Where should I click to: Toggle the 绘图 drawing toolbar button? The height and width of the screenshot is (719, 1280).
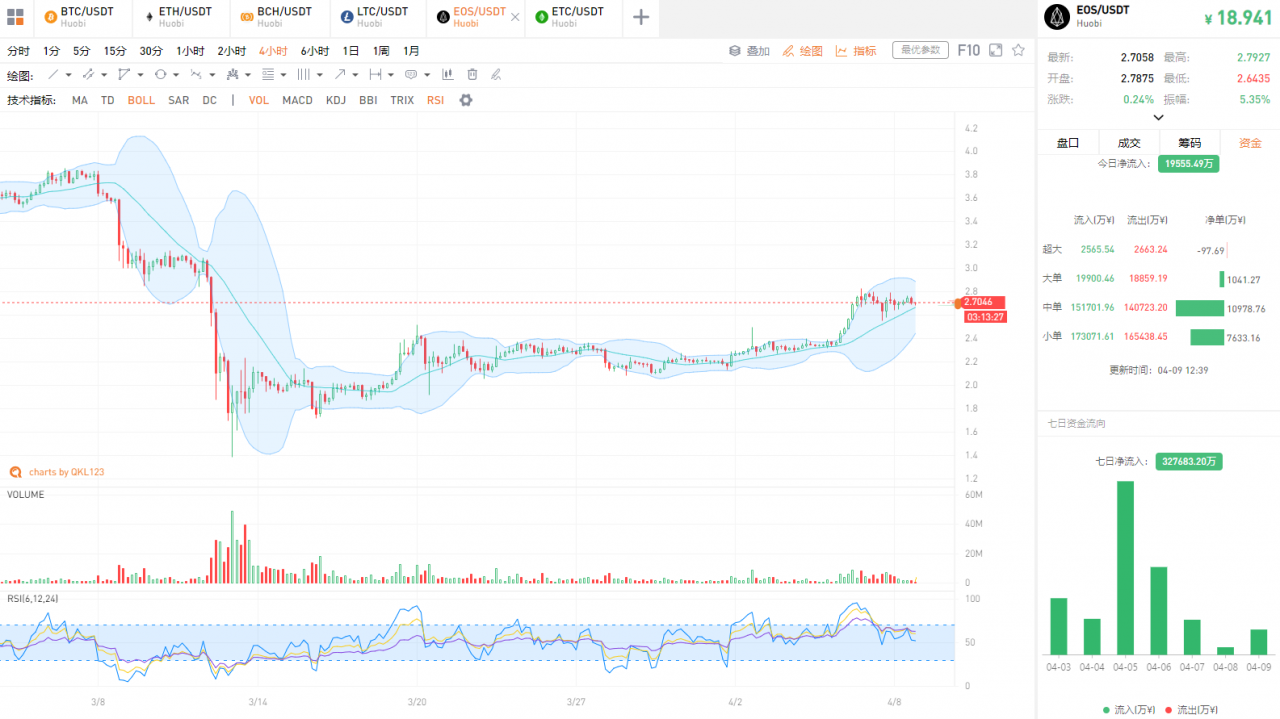[x=802, y=51]
